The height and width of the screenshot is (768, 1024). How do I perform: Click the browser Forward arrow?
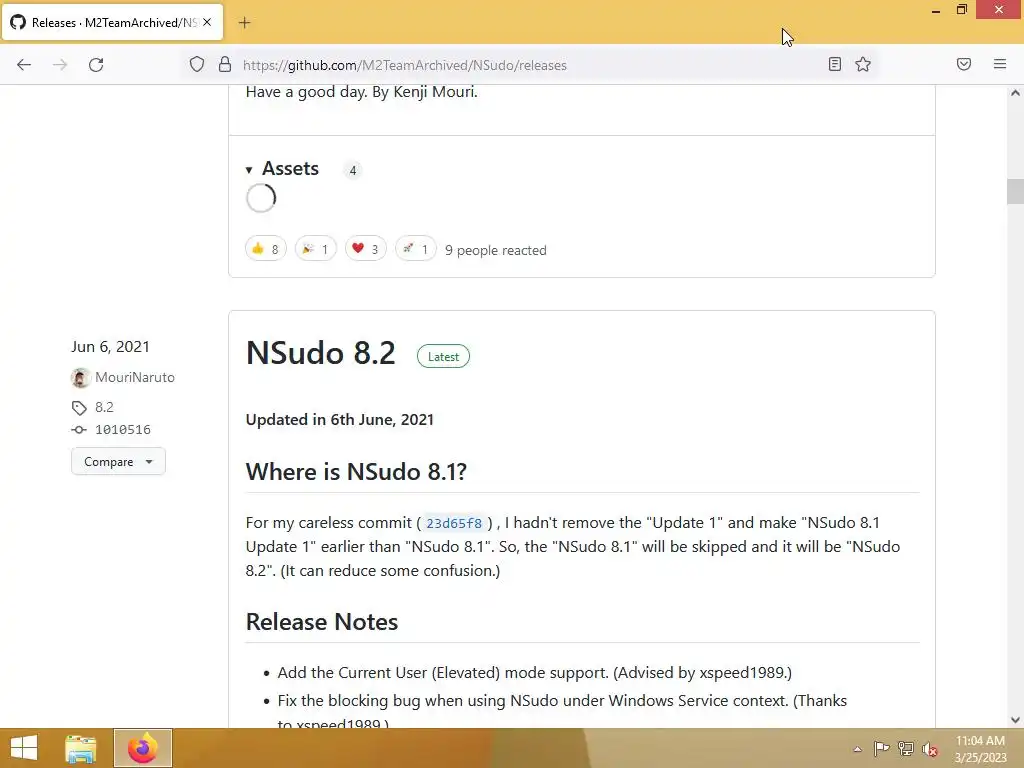pos(60,65)
